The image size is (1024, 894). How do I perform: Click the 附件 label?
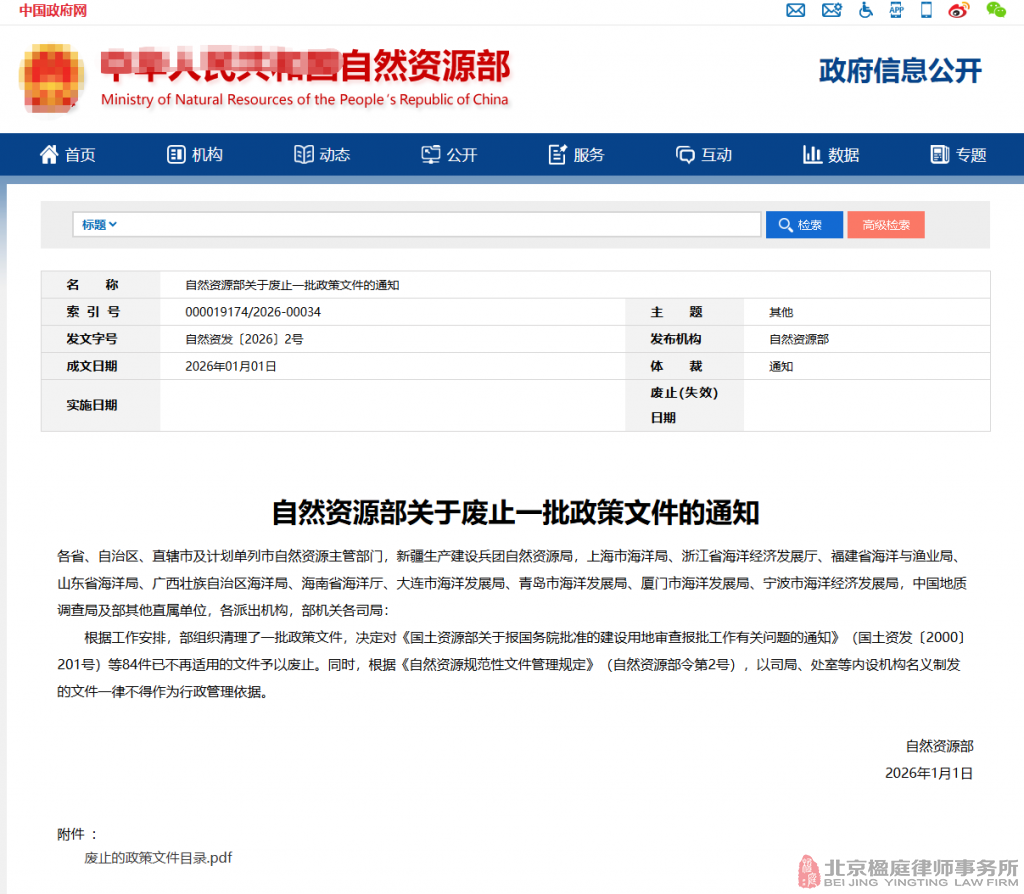pyautogui.click(x=77, y=834)
